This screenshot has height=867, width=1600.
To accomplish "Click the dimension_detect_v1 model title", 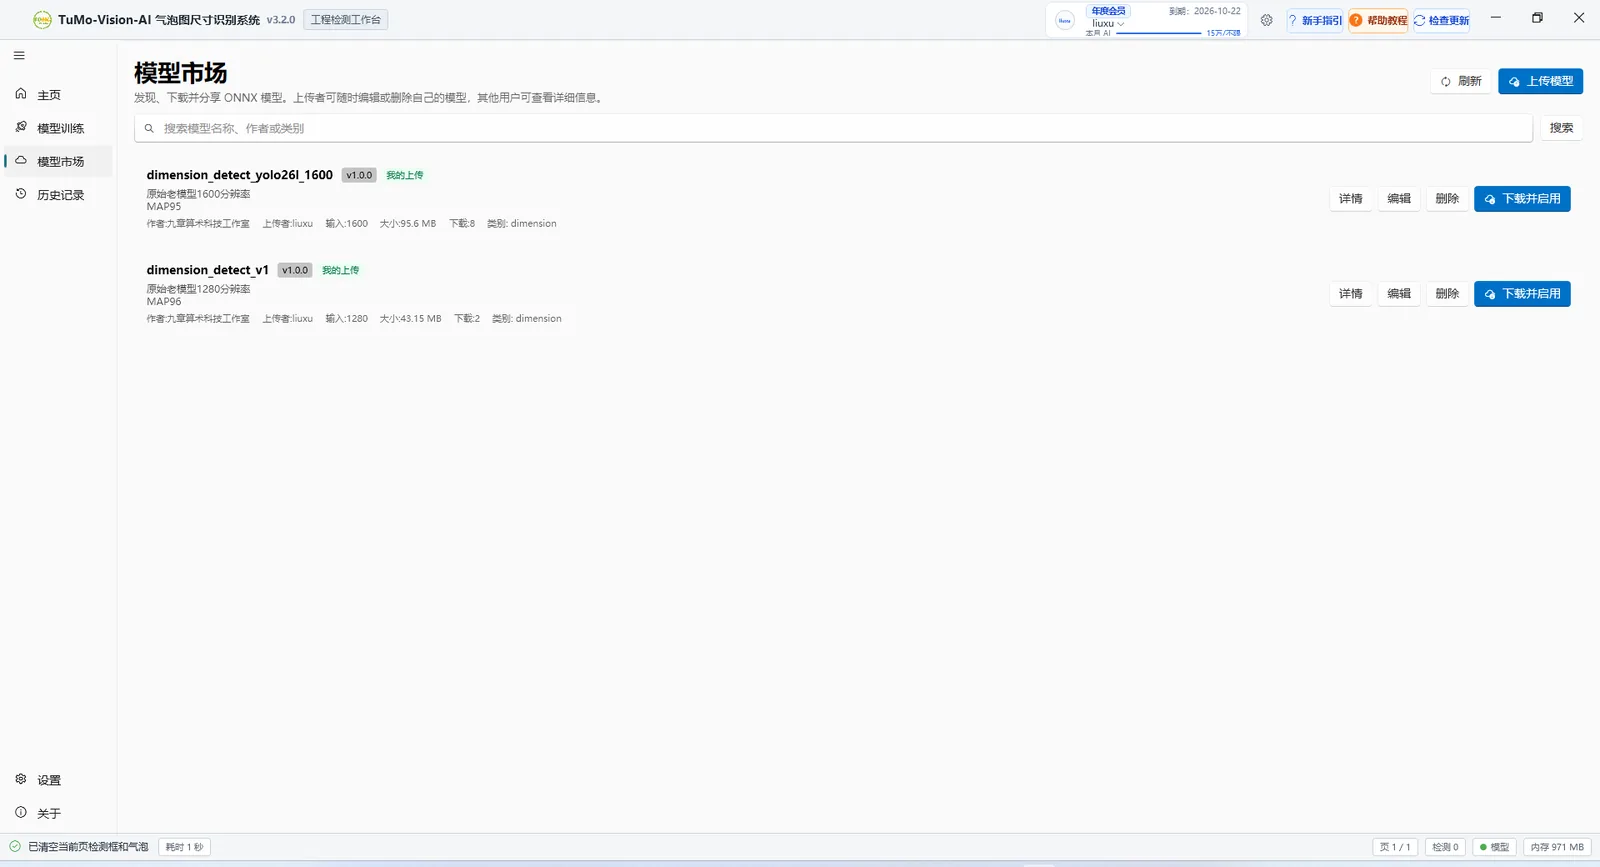I will [x=208, y=270].
